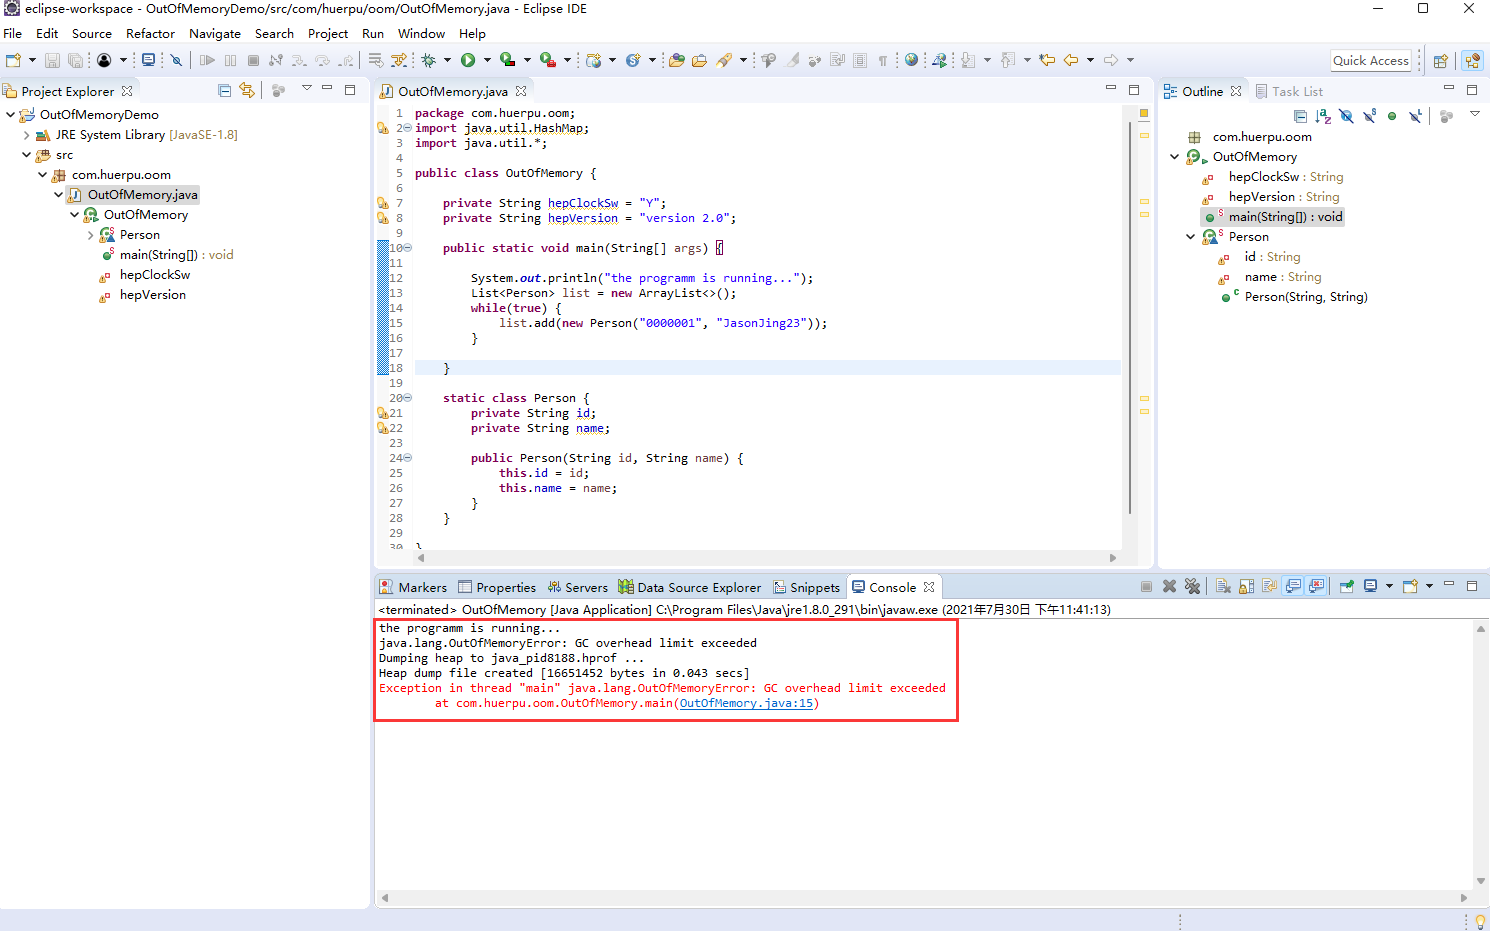Screen dimensions: 1490x931
Task: Toggle Link with Editor in Project Explorer
Action: 247,91
